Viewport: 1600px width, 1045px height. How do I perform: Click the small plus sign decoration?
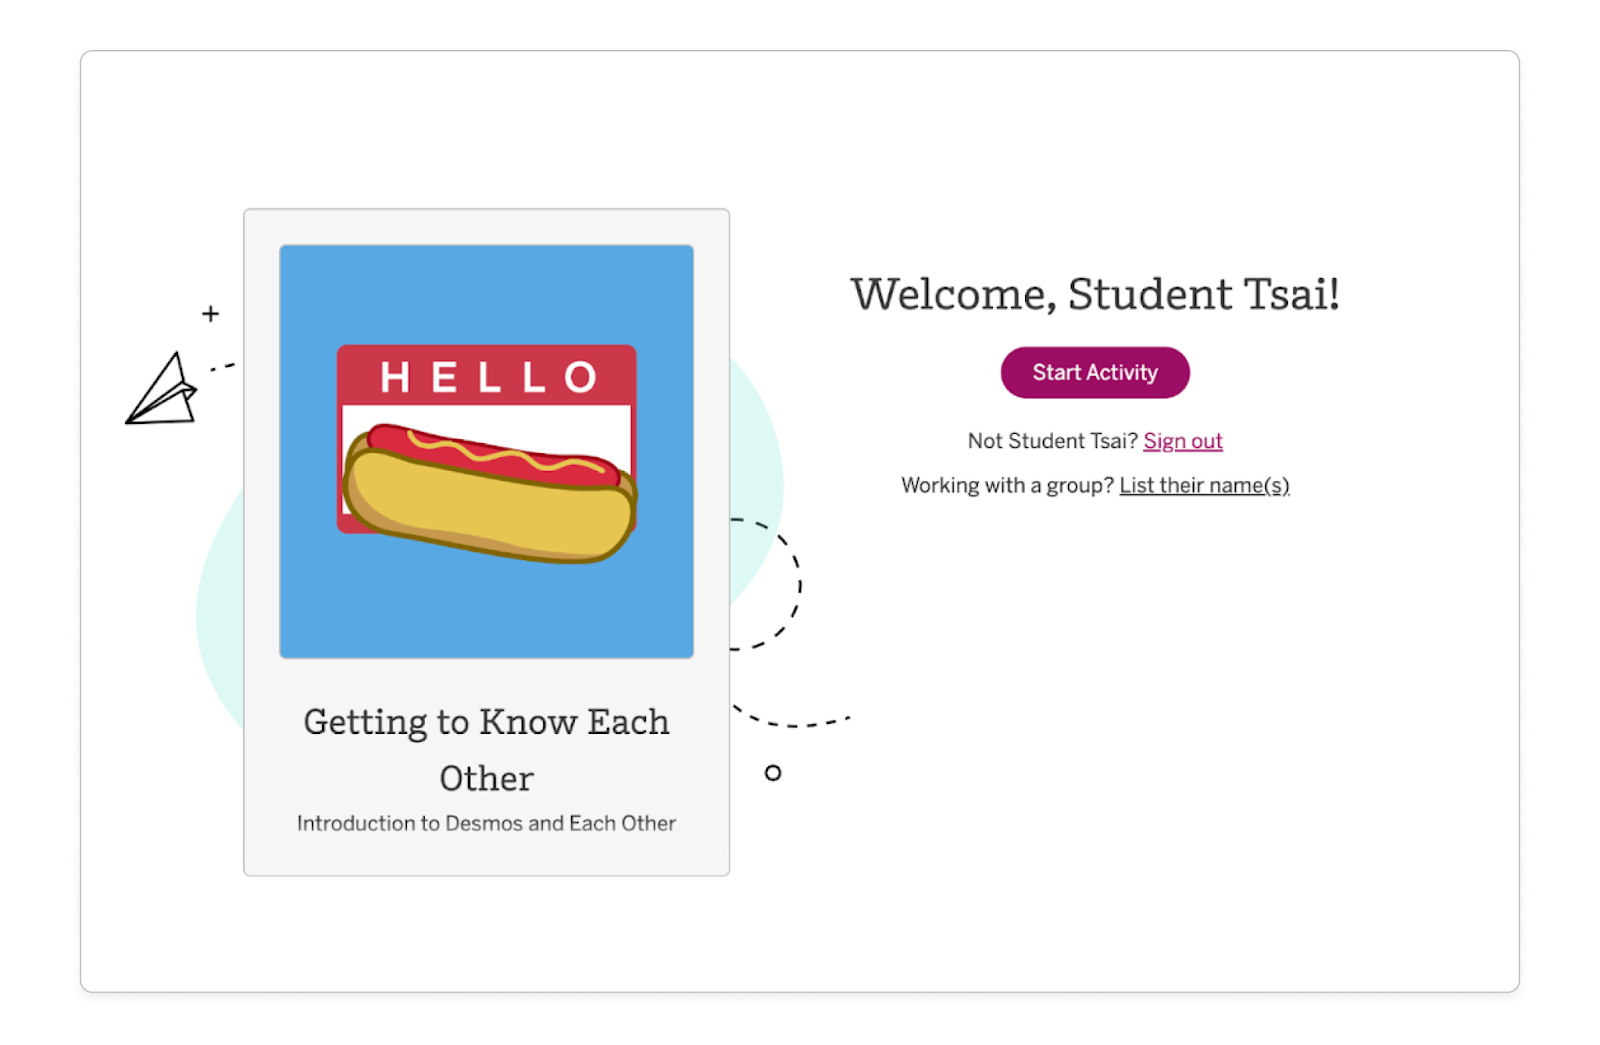coord(210,314)
